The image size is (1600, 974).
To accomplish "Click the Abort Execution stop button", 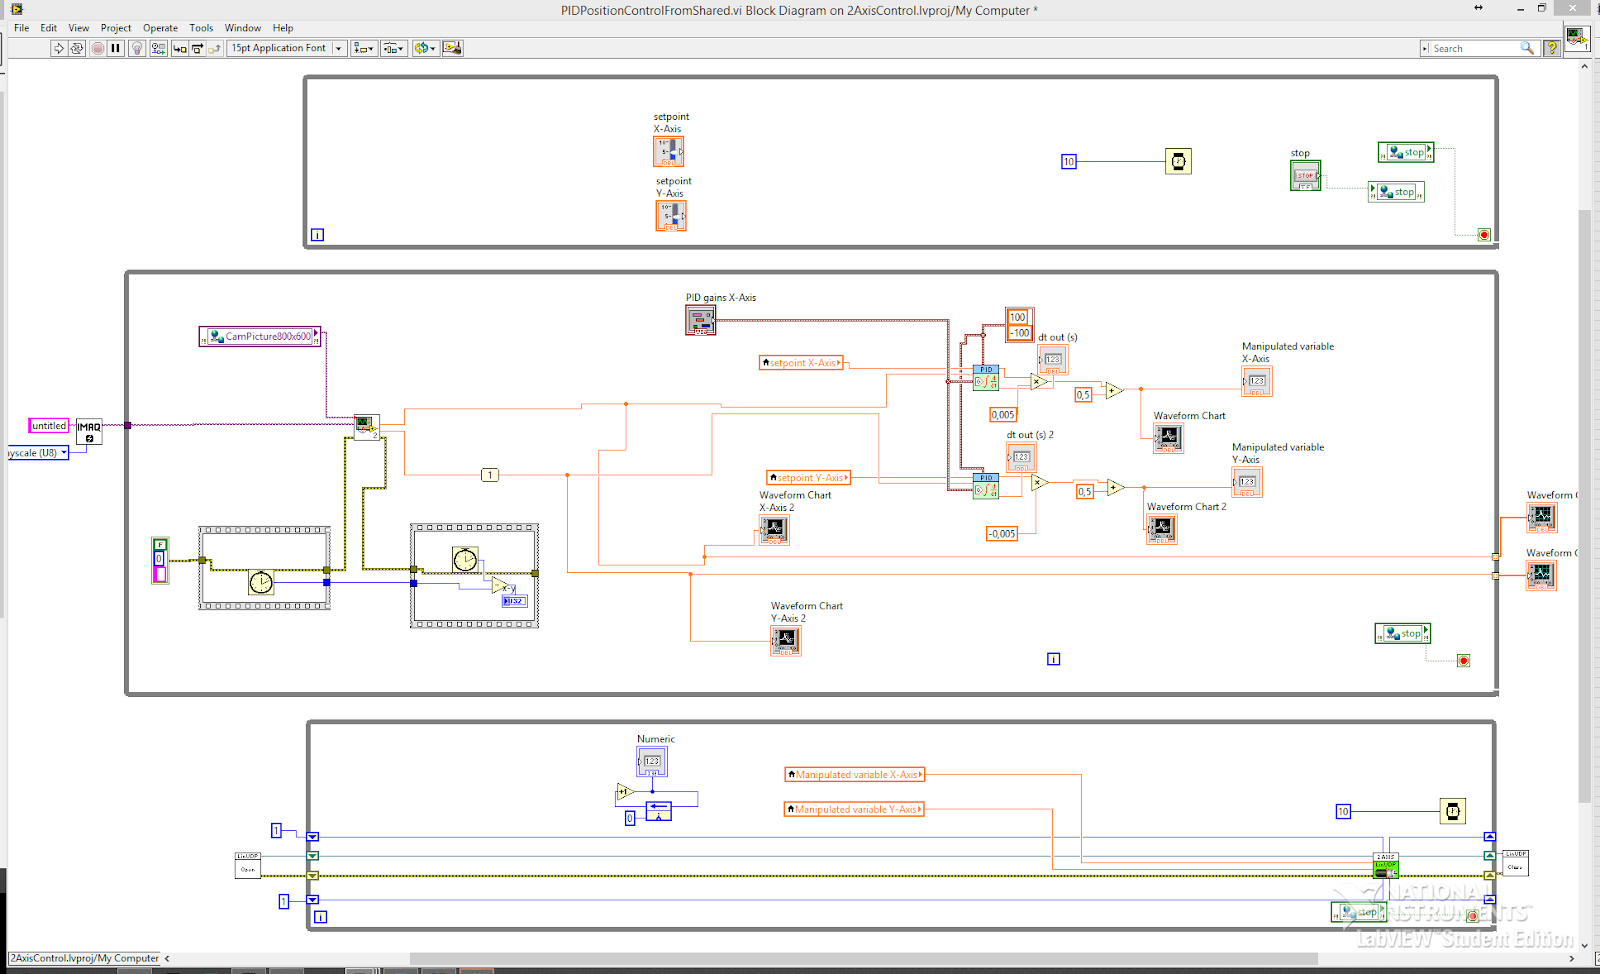I will [97, 48].
